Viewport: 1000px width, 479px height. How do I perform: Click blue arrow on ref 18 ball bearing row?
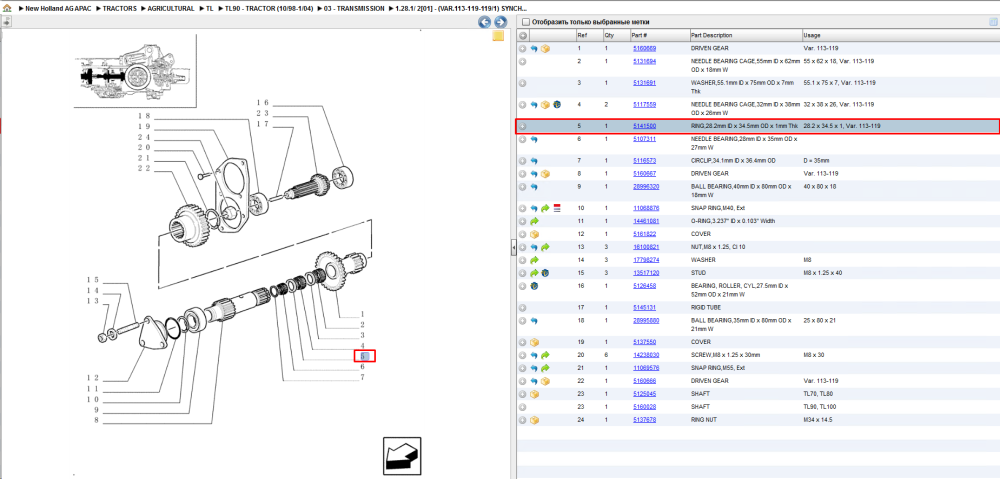pos(534,320)
